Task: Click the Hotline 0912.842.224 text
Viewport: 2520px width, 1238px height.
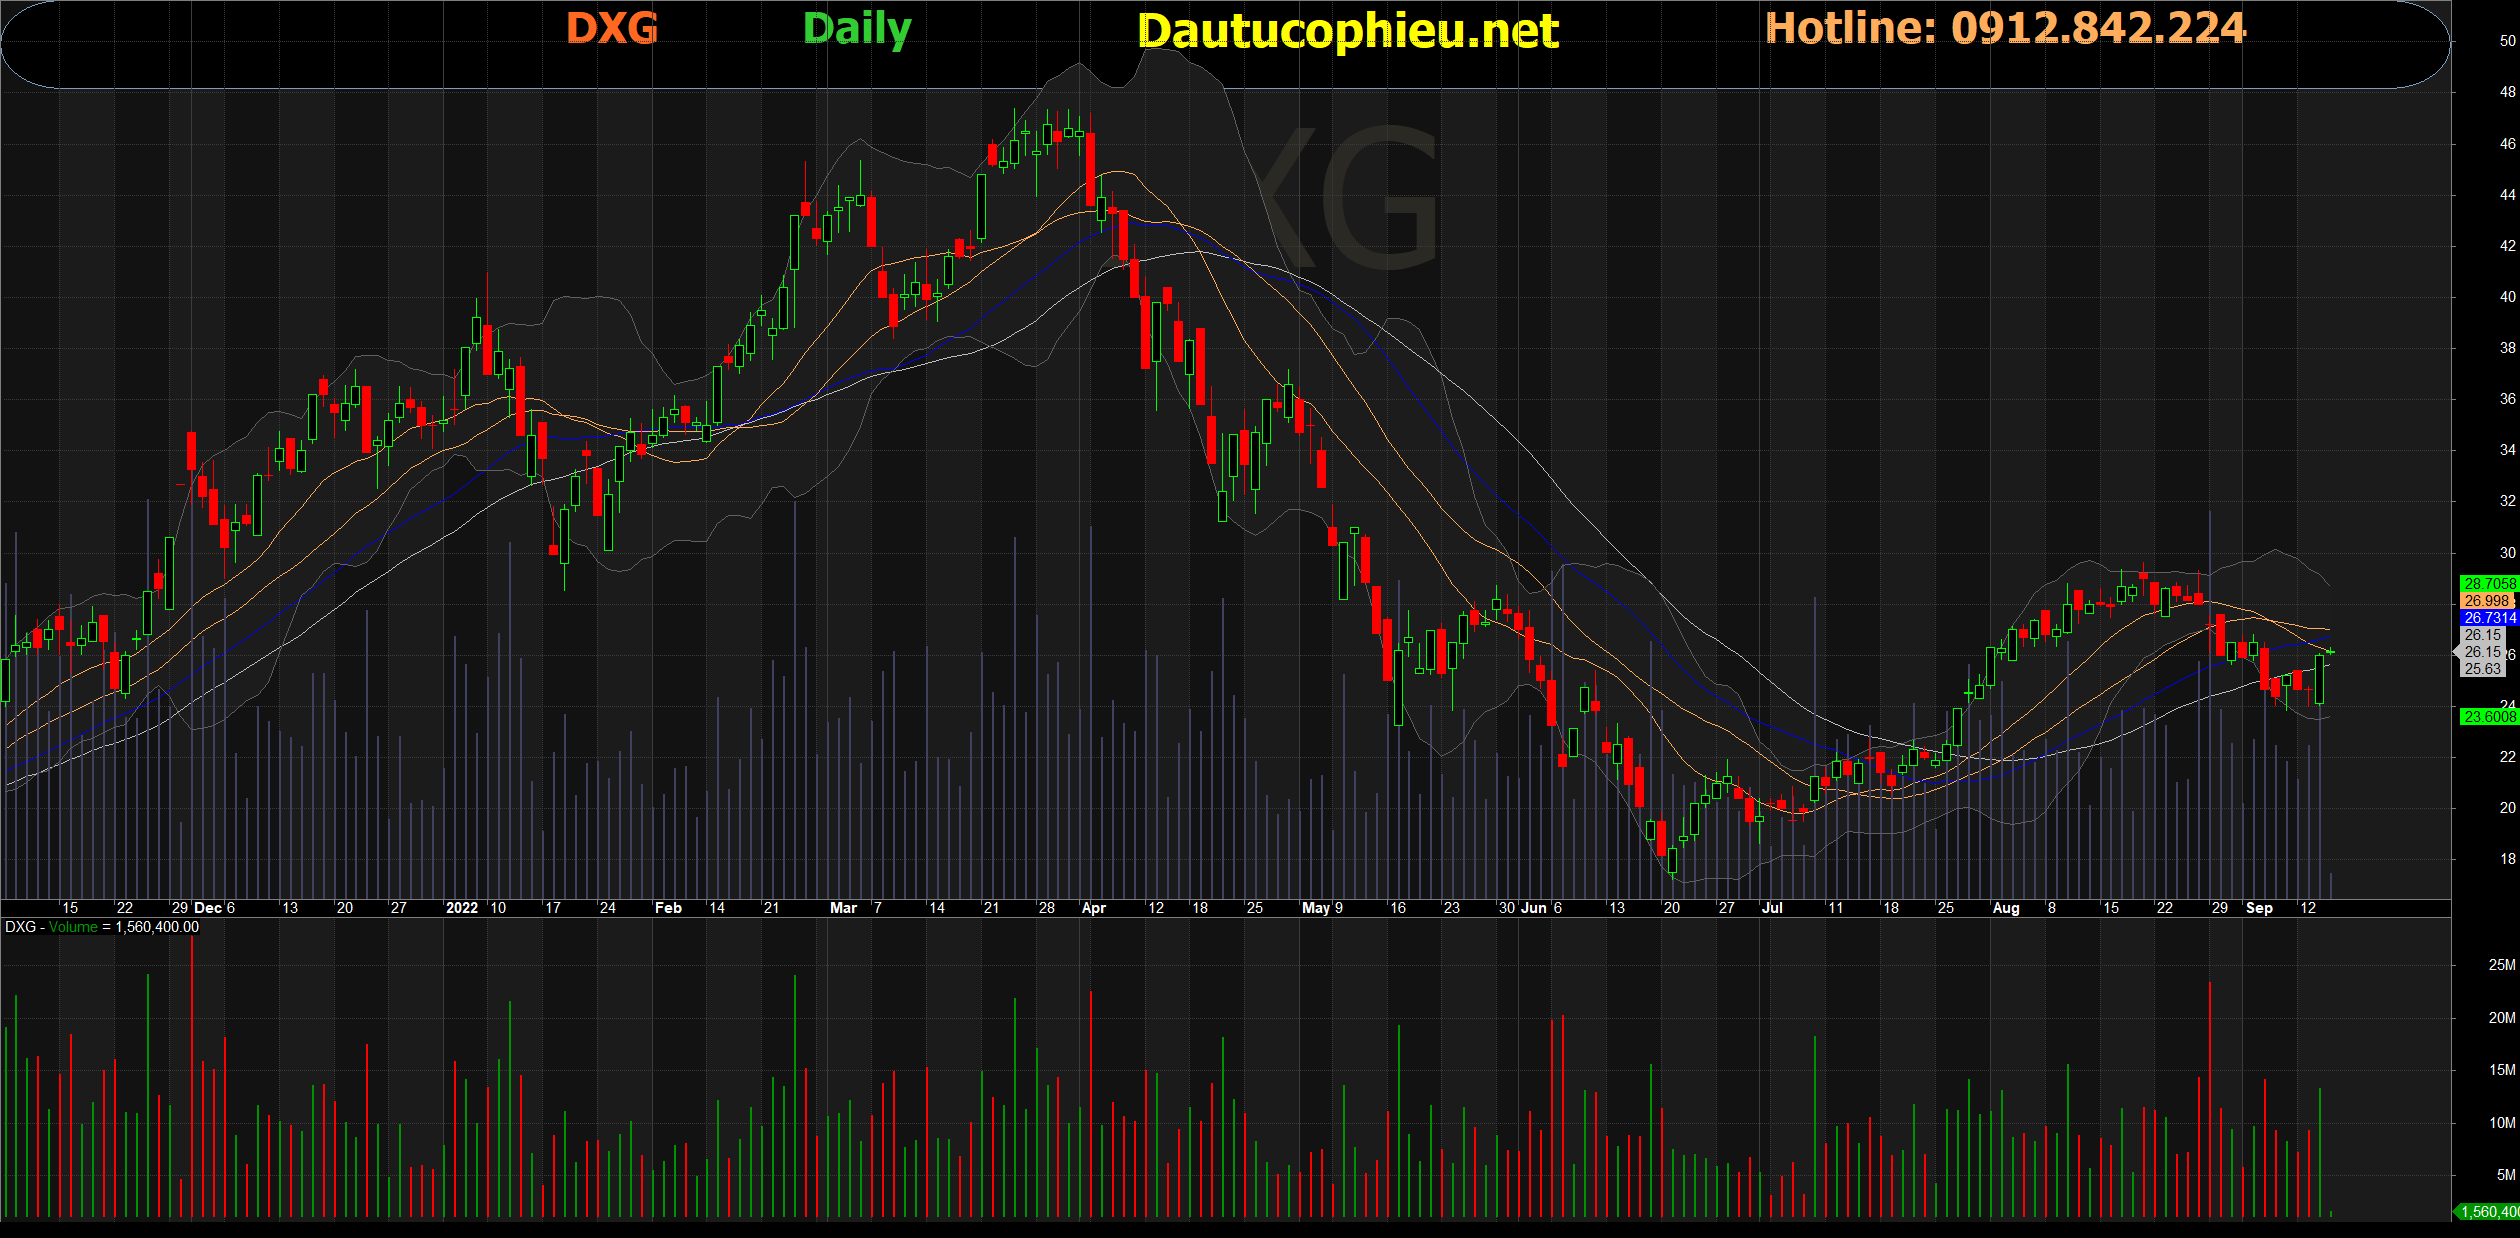Action: 2006,28
